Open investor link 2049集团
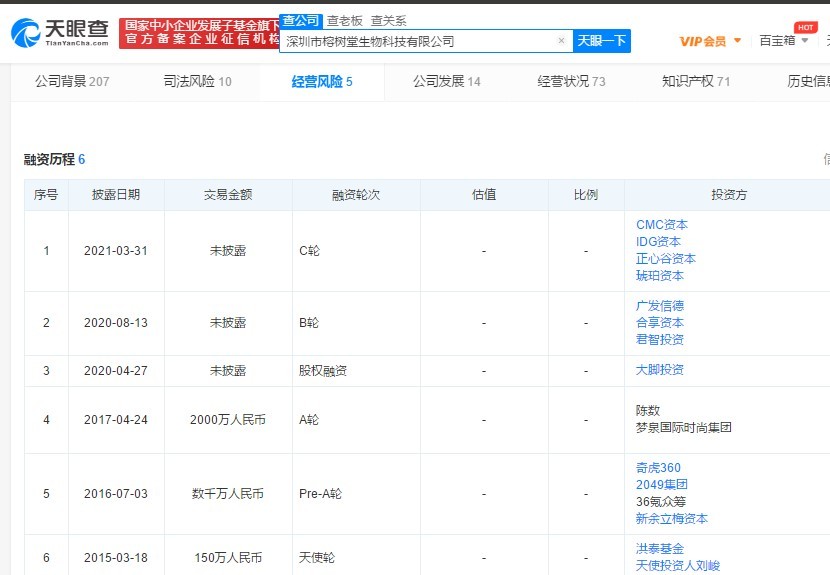 point(662,484)
